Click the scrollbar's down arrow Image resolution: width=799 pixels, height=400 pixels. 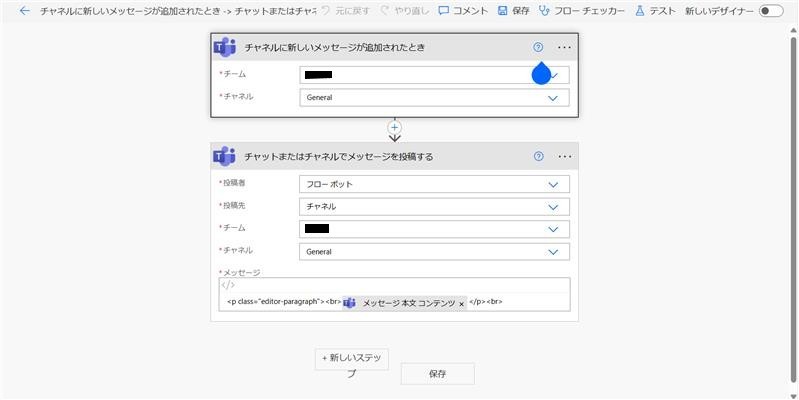pos(793,395)
